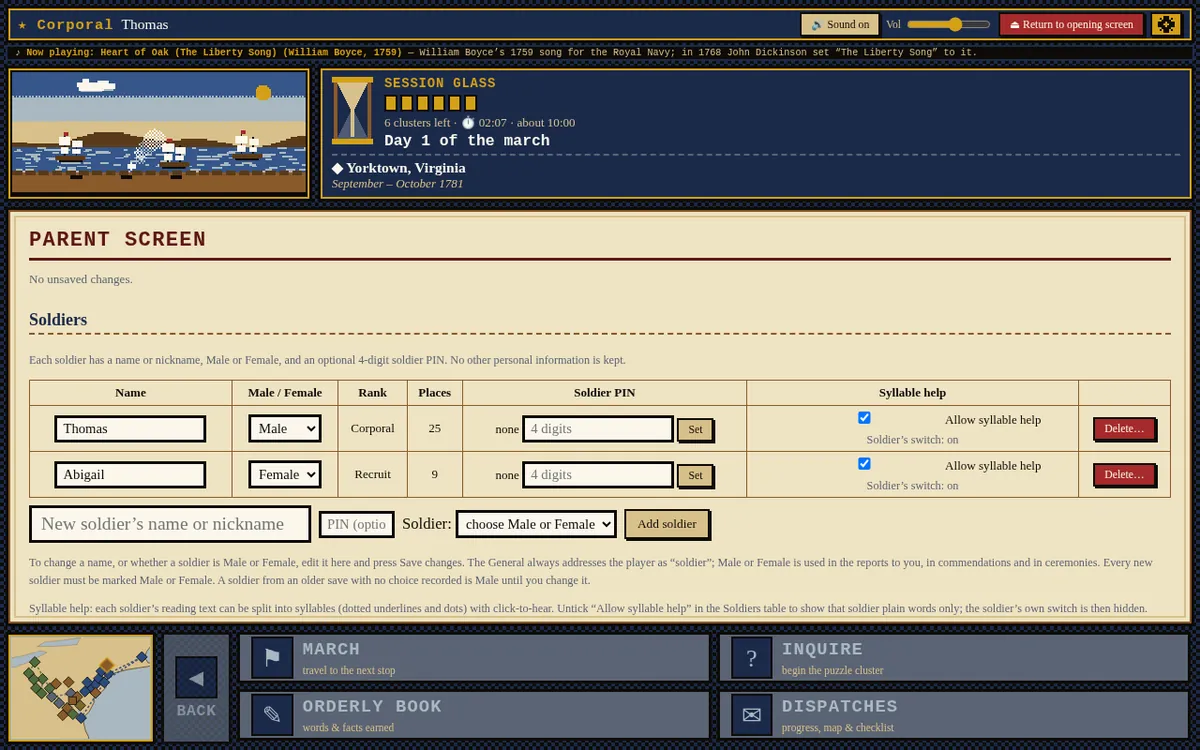Open Male/Female dropdown for Abigail
The height and width of the screenshot is (750, 1200).
pos(285,474)
